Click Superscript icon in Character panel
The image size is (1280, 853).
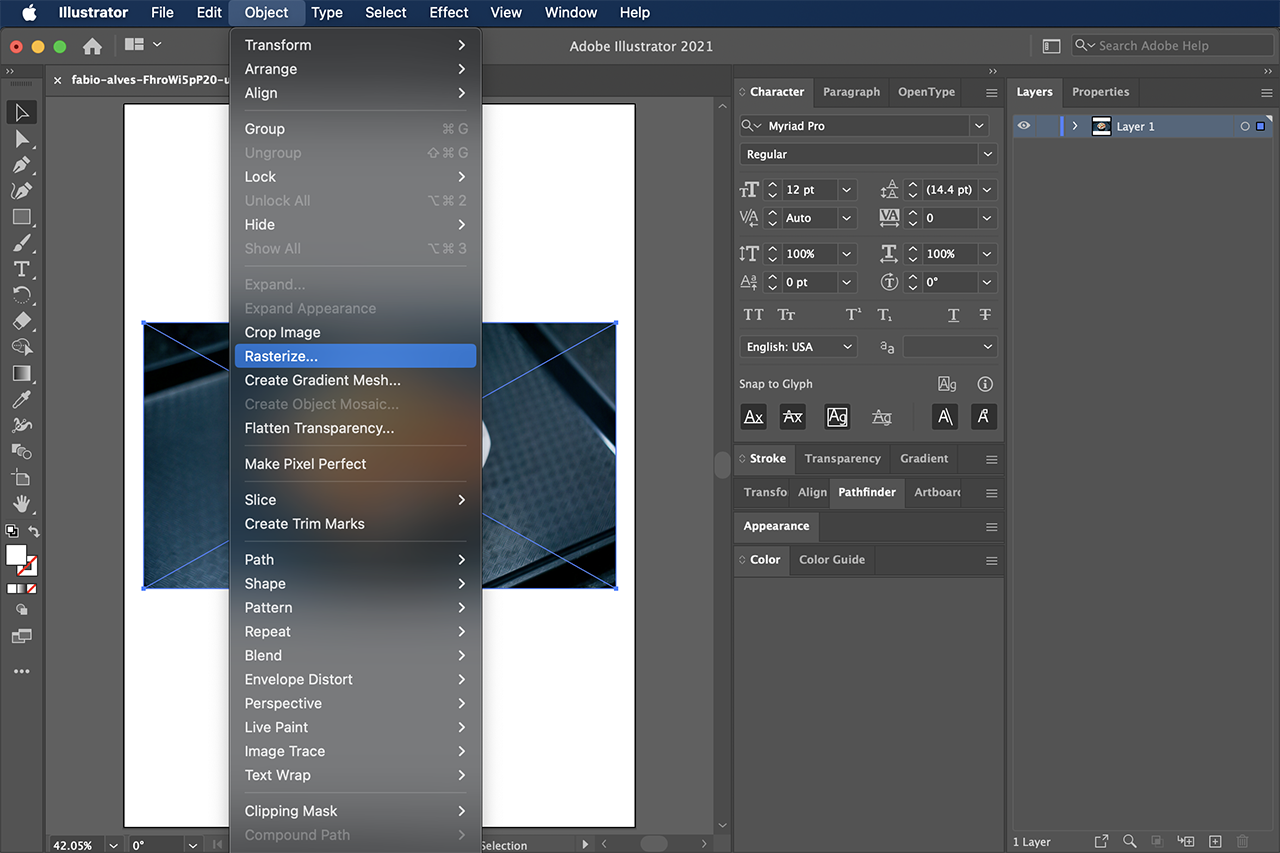pyautogui.click(x=853, y=314)
